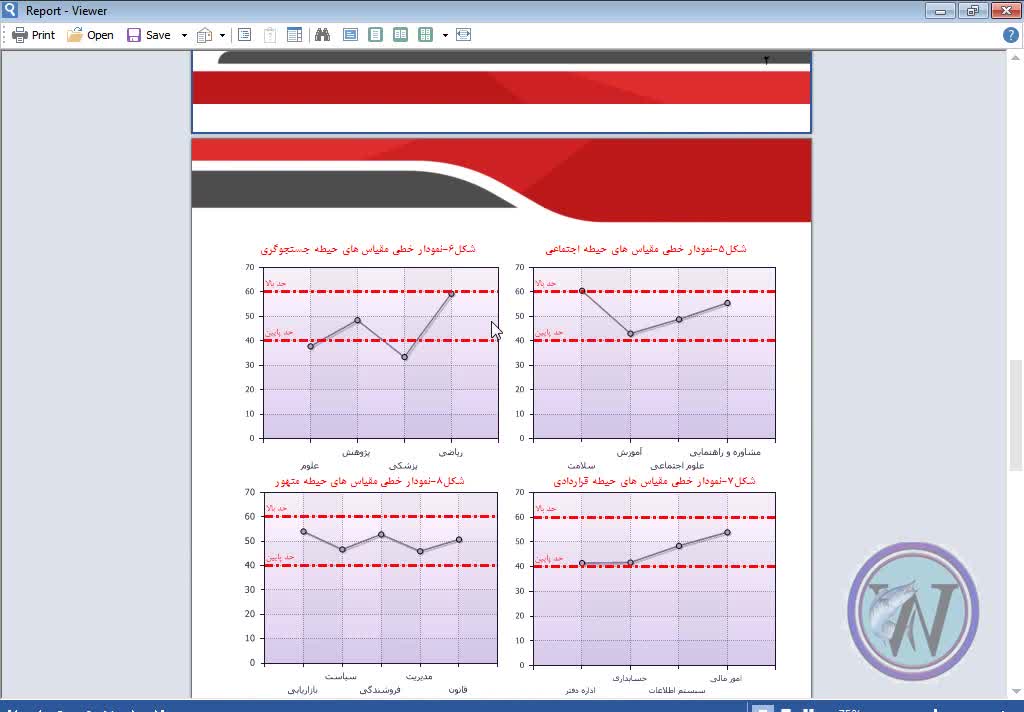
Task: Expand the Send Email dropdown arrow
Action: tap(222, 35)
